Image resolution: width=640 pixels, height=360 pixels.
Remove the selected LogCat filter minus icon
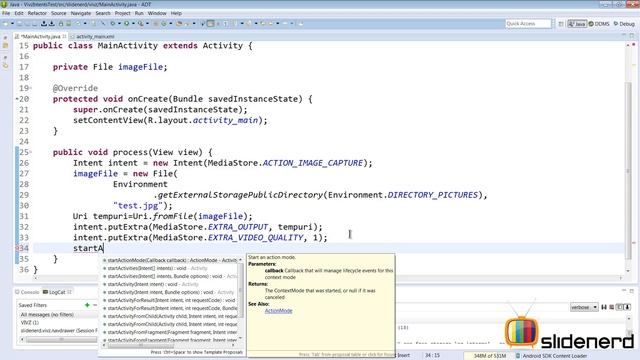pos(95,305)
